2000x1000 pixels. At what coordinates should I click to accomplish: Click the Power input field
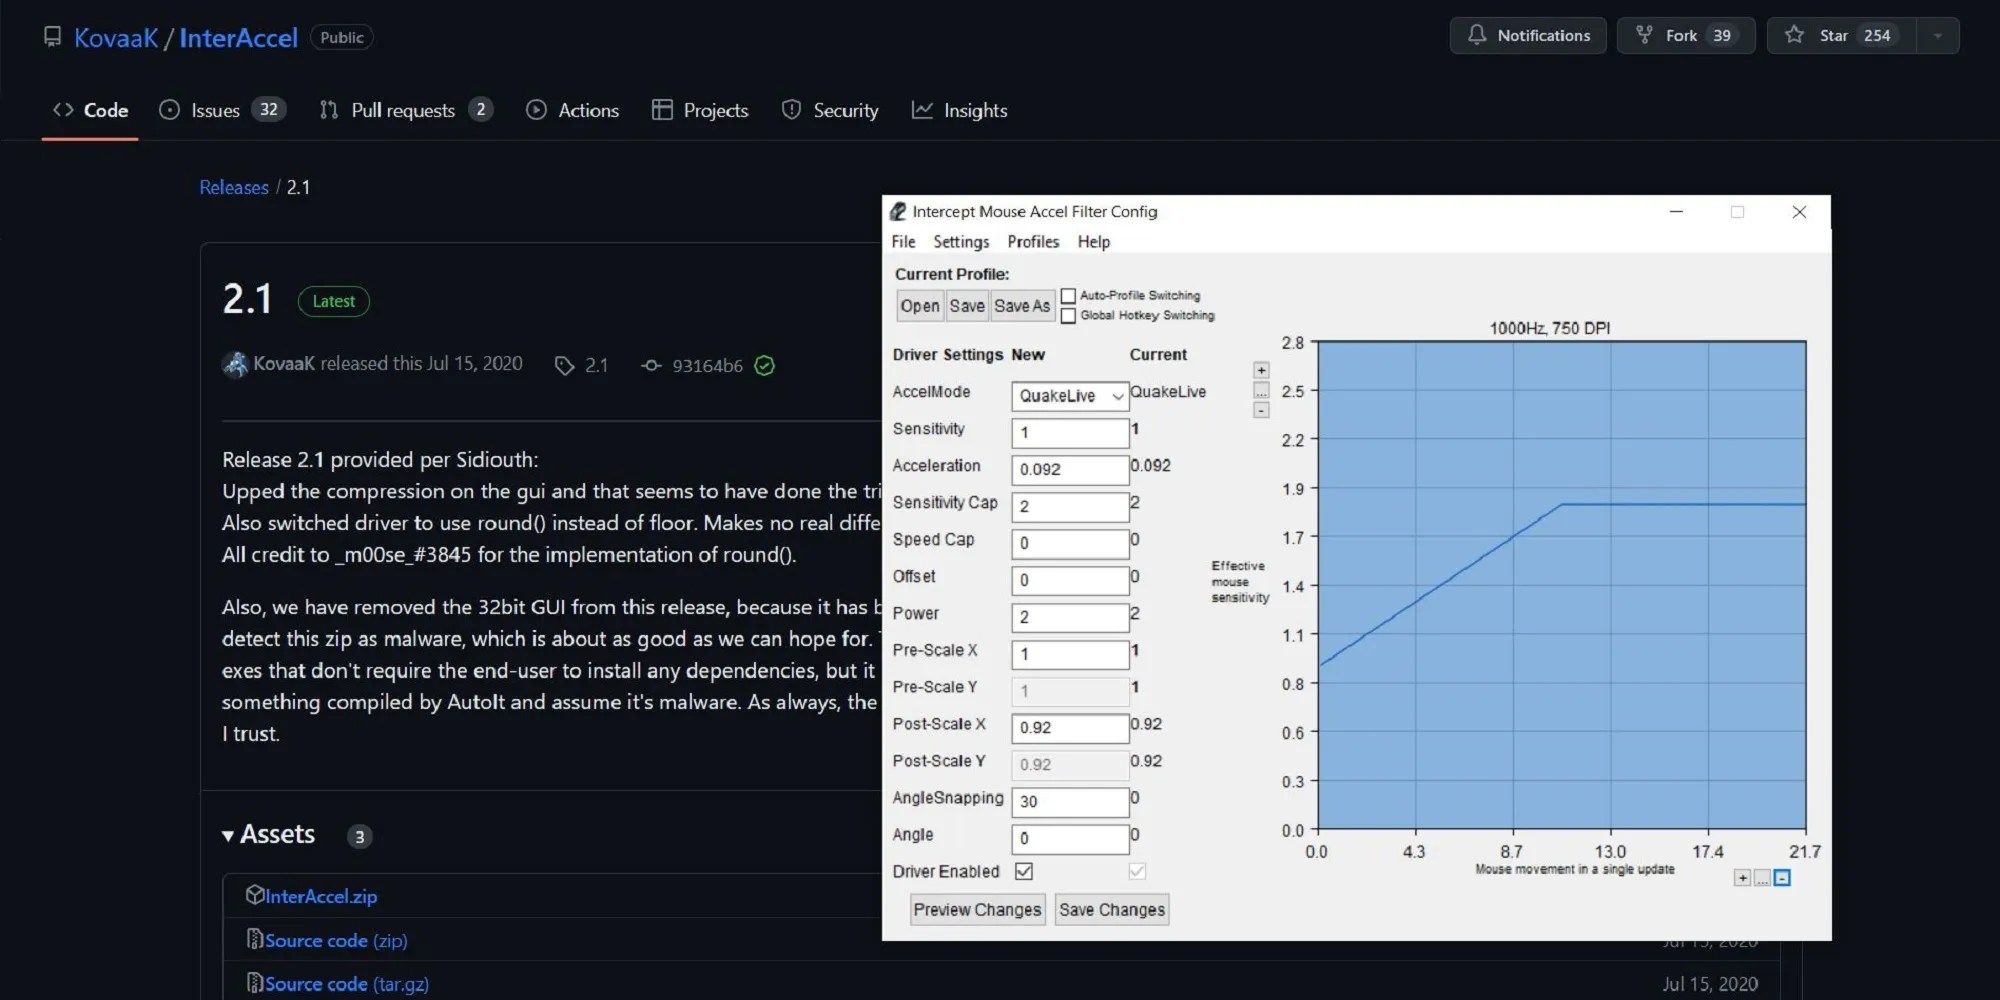tap(1070, 618)
